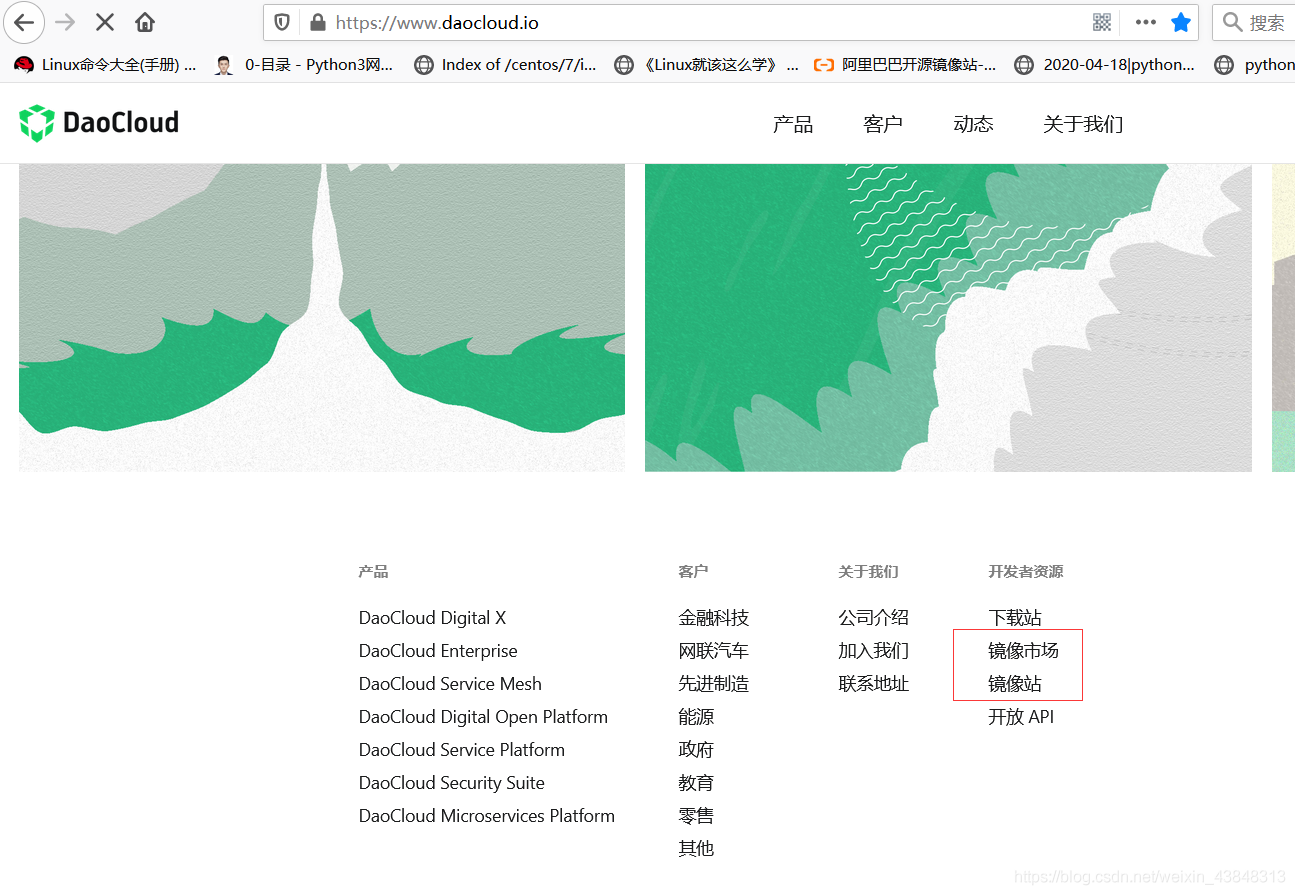This screenshot has width=1295, height=895.
Task: Open 开放 API developer link
Action: [x=1021, y=717]
